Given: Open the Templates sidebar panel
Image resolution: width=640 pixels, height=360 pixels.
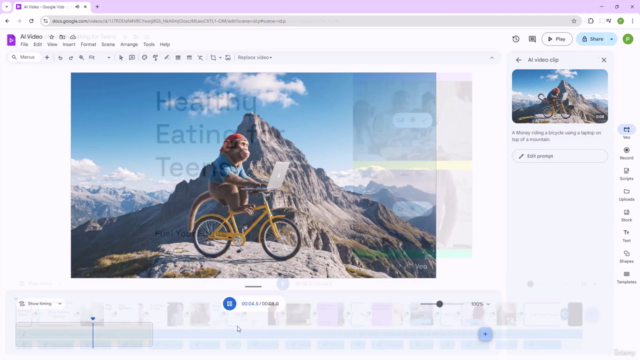Looking at the screenshot, I should 627,277.
